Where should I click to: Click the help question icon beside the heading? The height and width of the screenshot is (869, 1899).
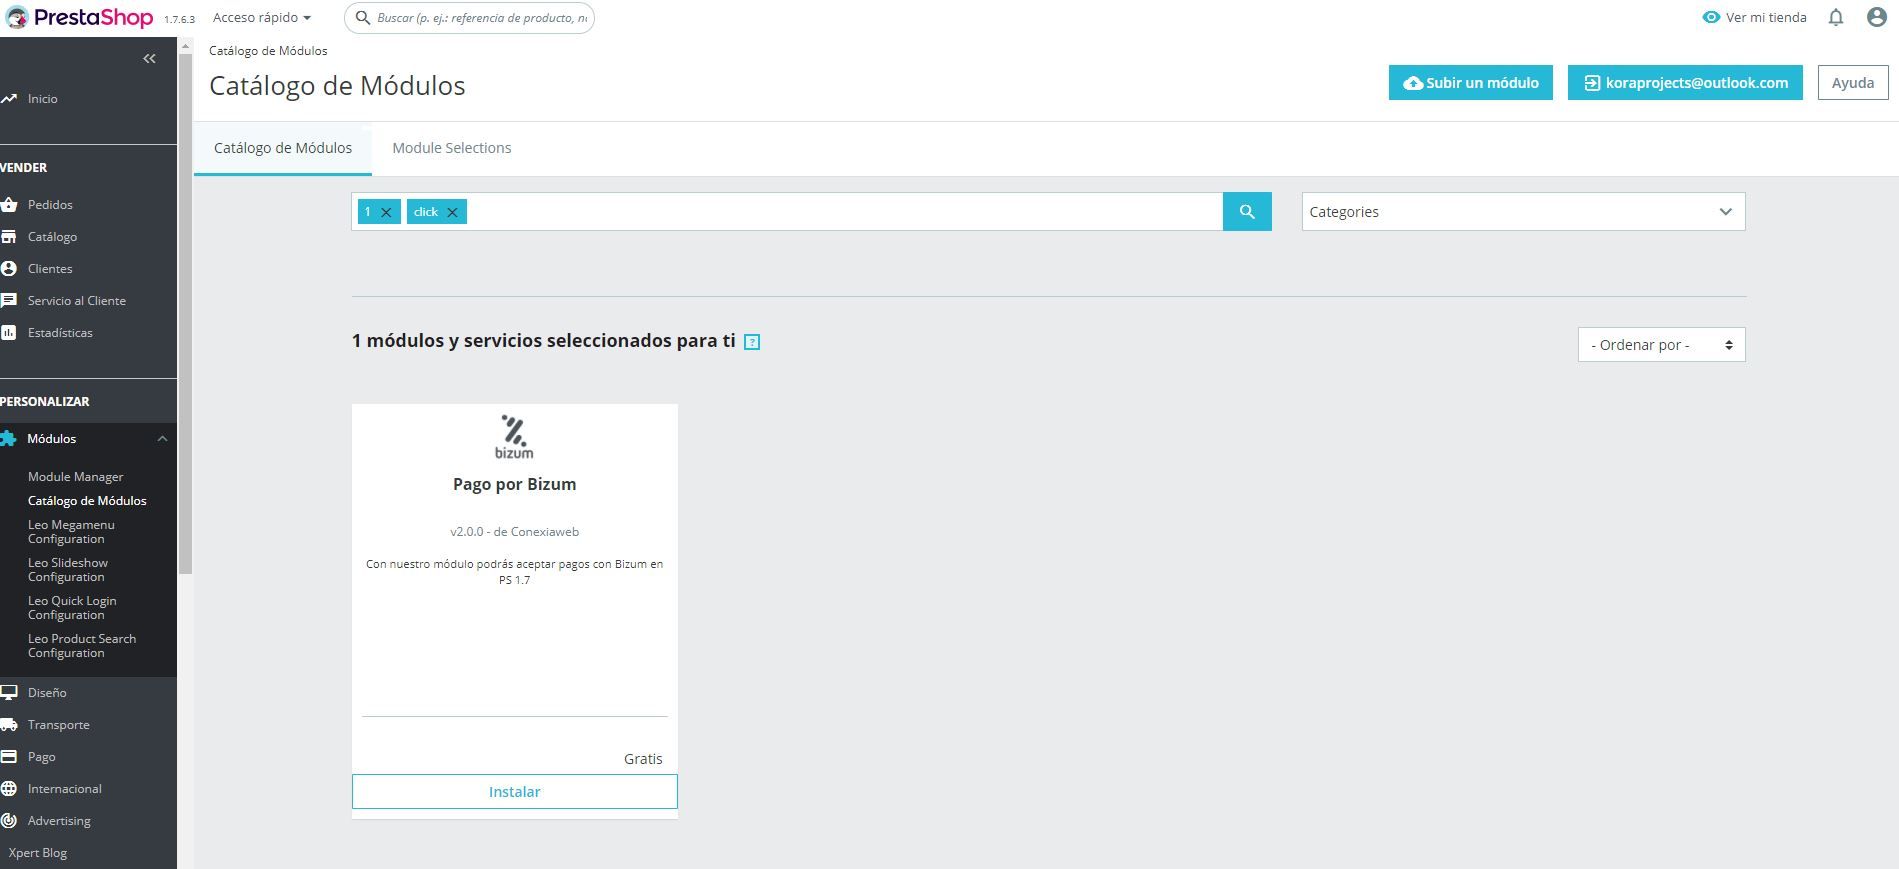[752, 342]
